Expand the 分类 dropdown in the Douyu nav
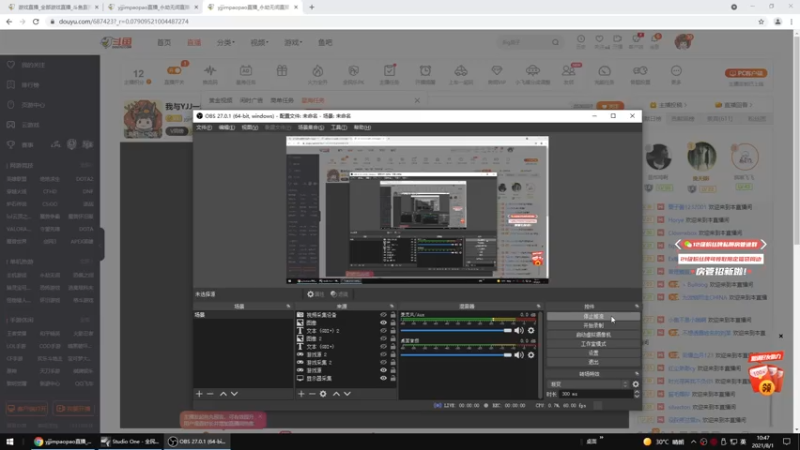 tap(226, 42)
